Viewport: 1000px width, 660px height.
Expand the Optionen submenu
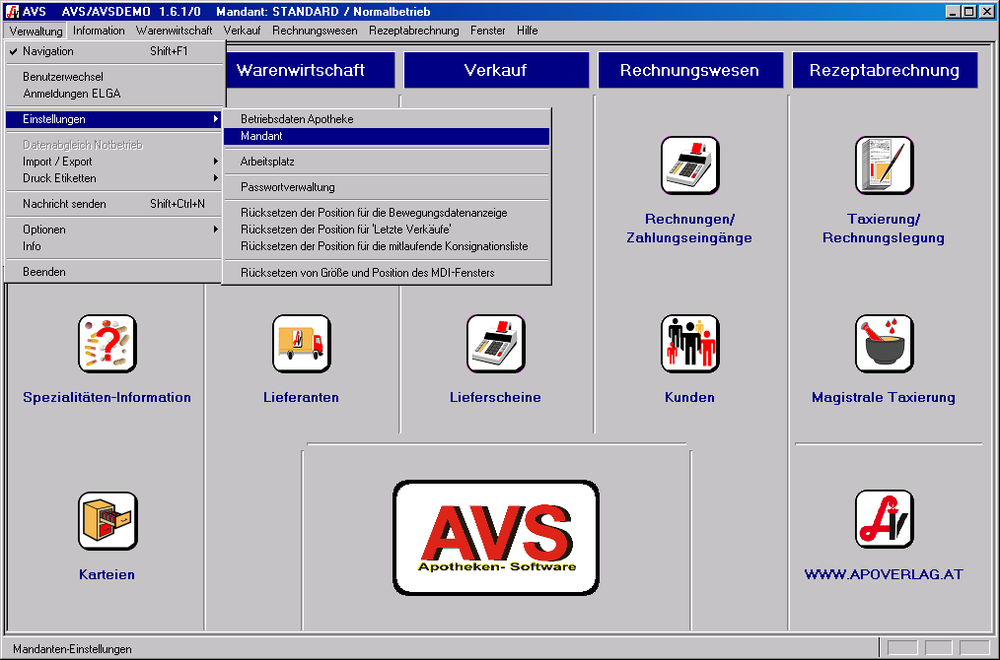coord(44,229)
